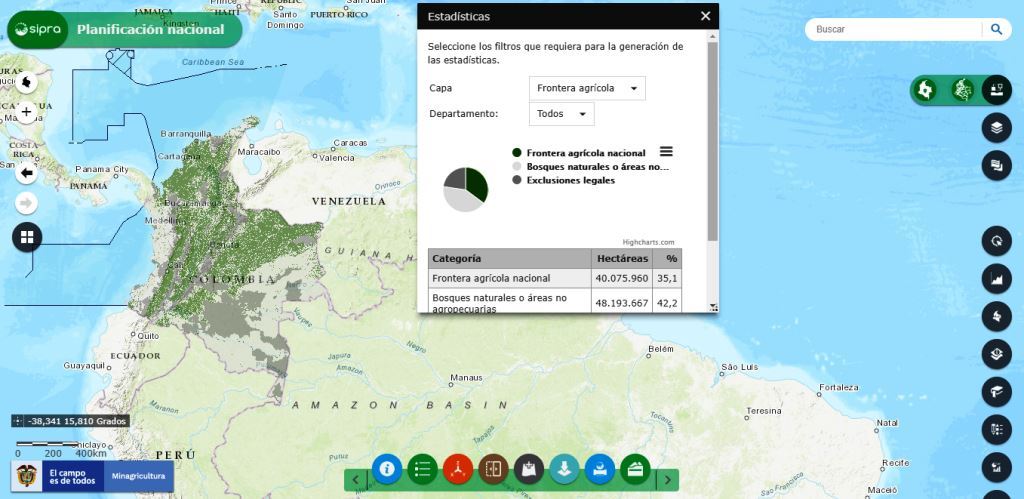Open the Capa dropdown showing Frontera agrícola
The image size is (1024, 499).
(587, 88)
